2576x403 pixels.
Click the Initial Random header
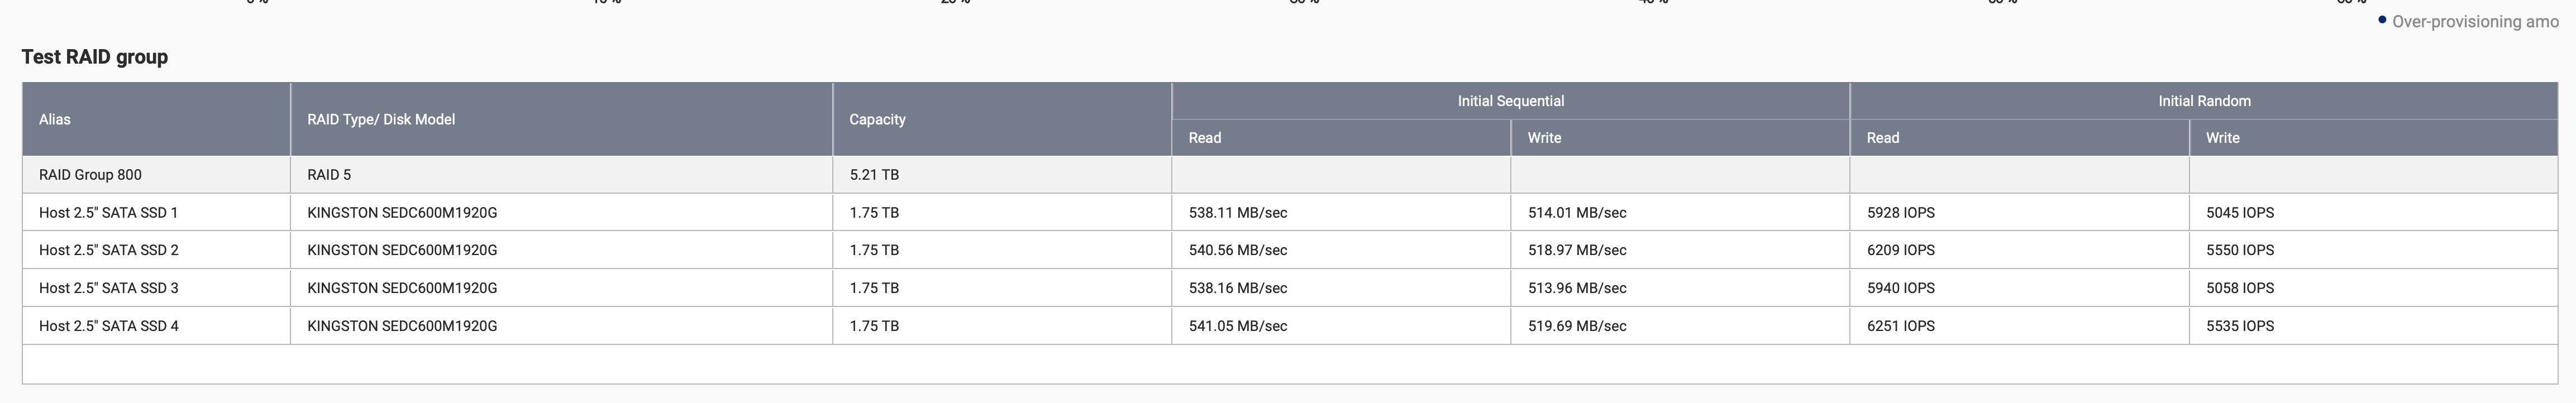[x=2203, y=101]
